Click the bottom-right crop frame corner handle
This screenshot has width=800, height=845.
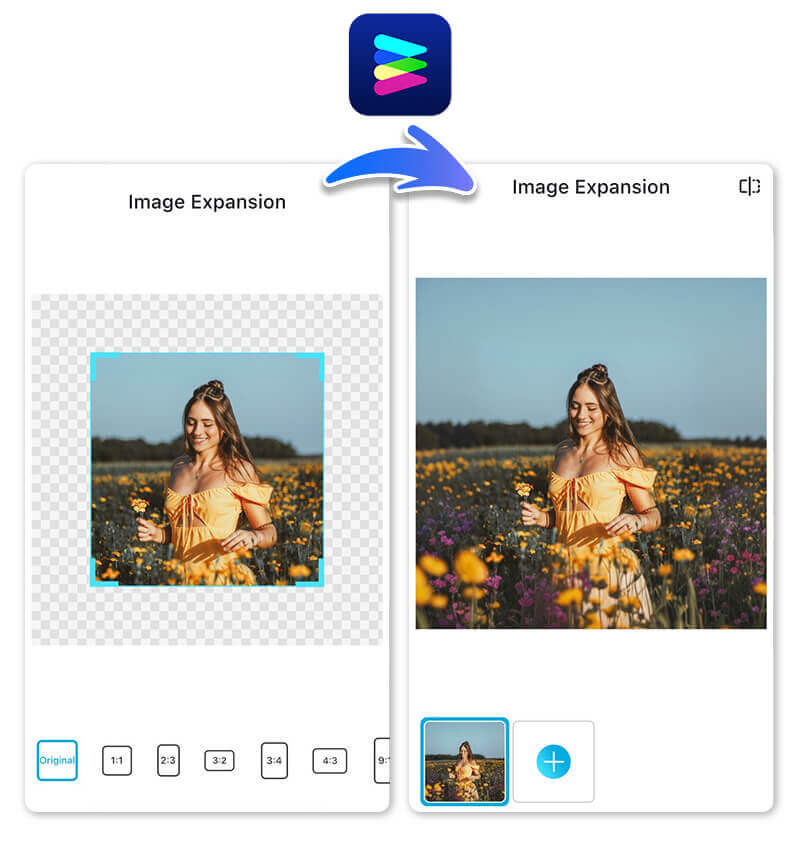pyautogui.click(x=319, y=580)
